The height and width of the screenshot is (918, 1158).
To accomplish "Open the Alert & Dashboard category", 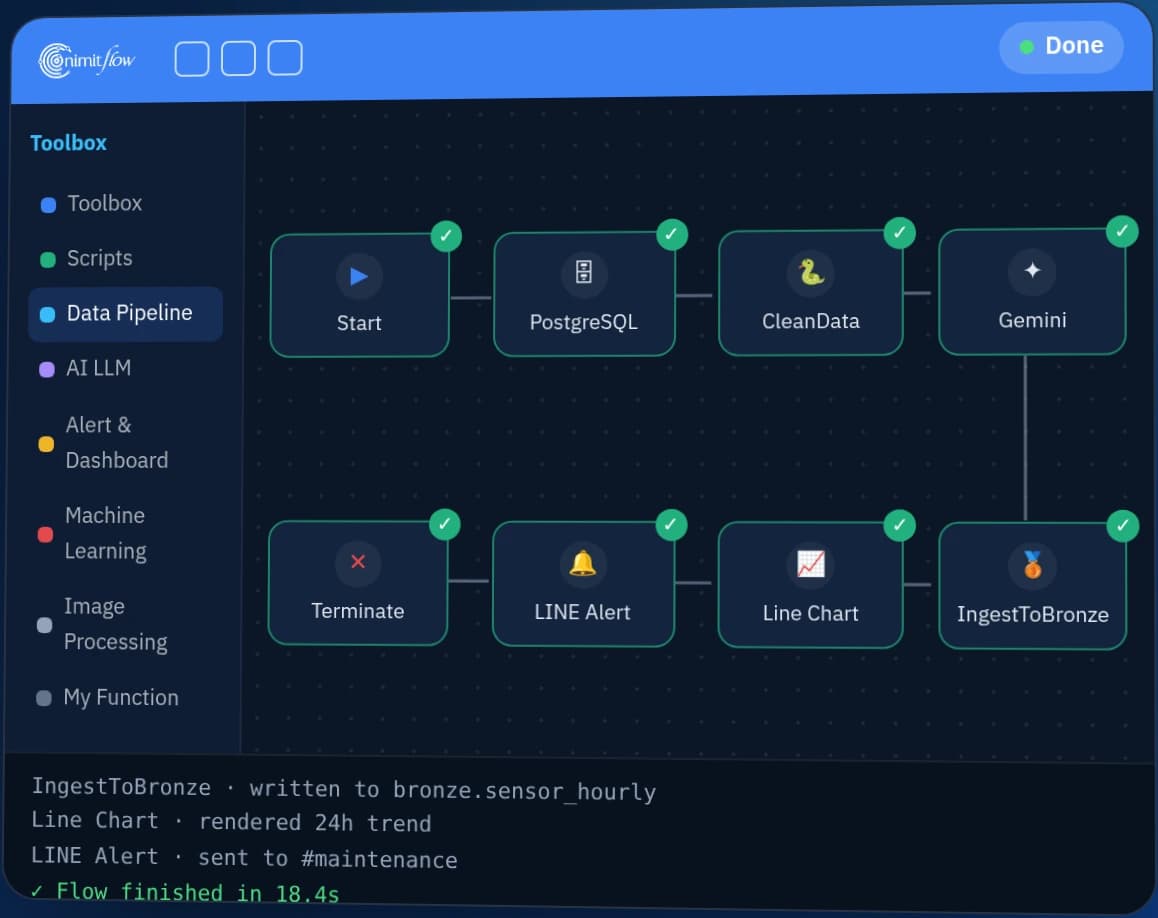I will [x=123, y=443].
